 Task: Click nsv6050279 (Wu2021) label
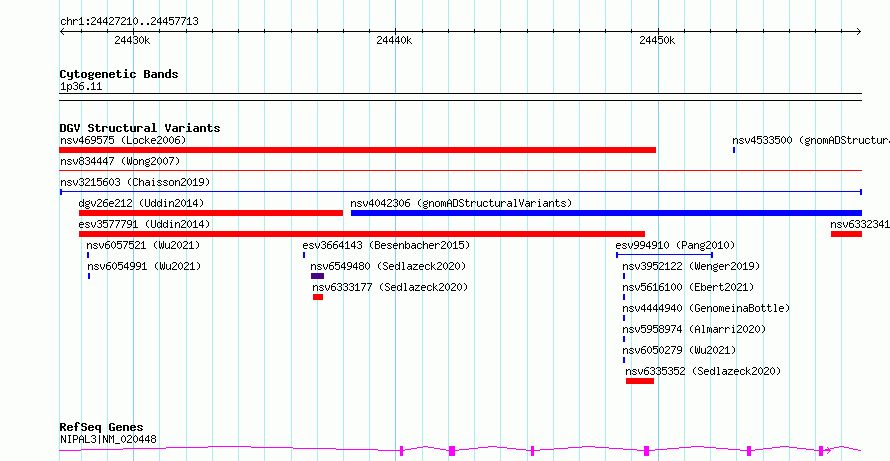click(x=679, y=350)
